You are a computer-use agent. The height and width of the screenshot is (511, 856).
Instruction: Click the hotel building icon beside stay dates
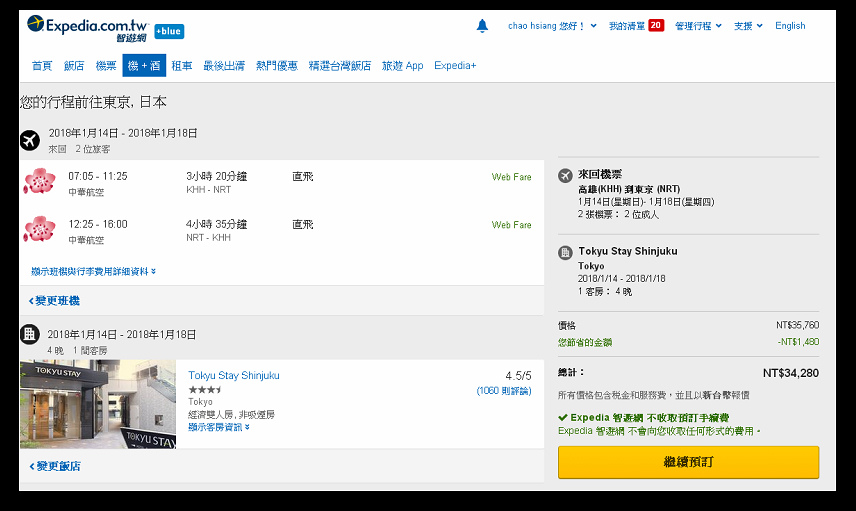click(30, 334)
